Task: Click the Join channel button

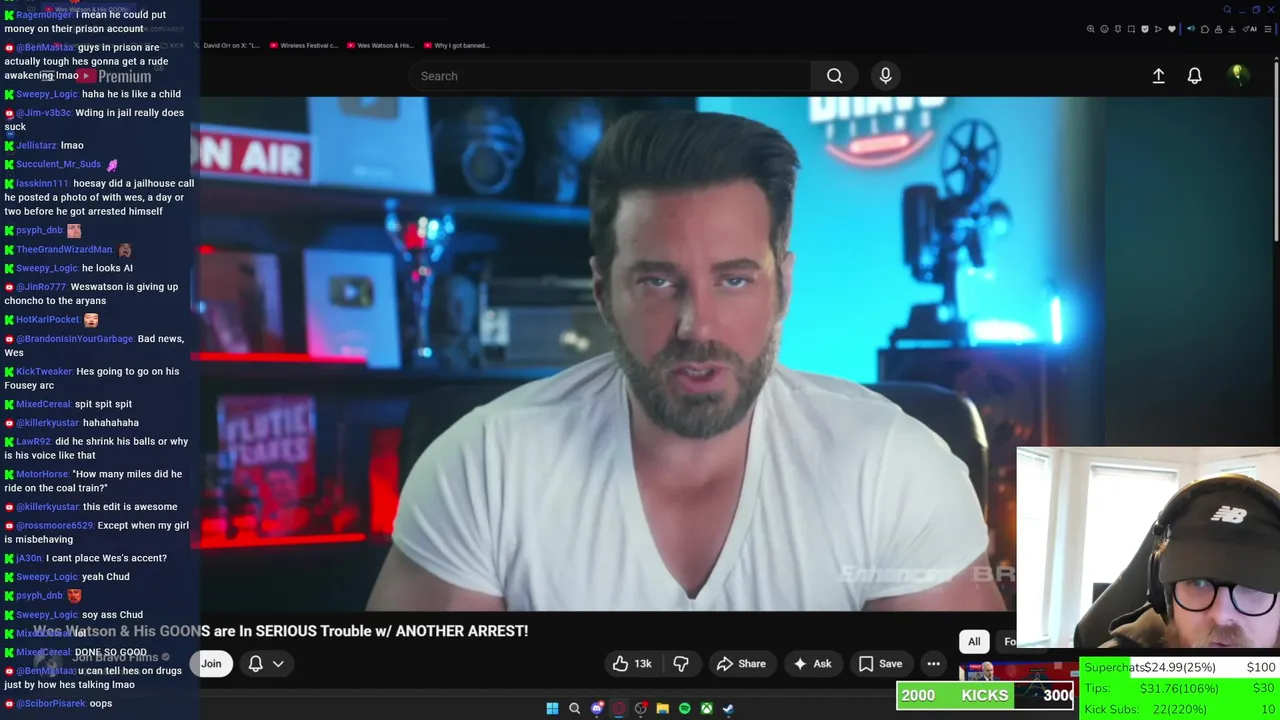Action: click(x=211, y=664)
